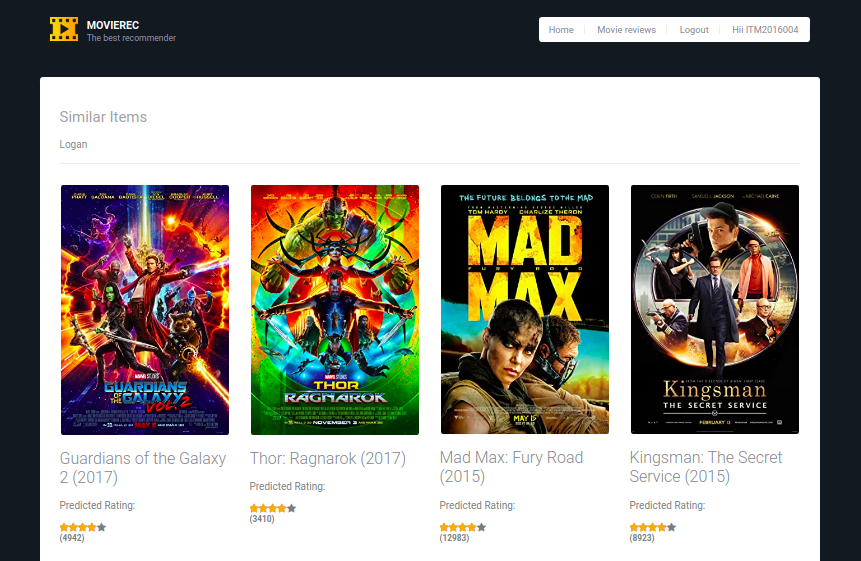Click the Similar Items heading
The image size is (861, 561).
(103, 117)
